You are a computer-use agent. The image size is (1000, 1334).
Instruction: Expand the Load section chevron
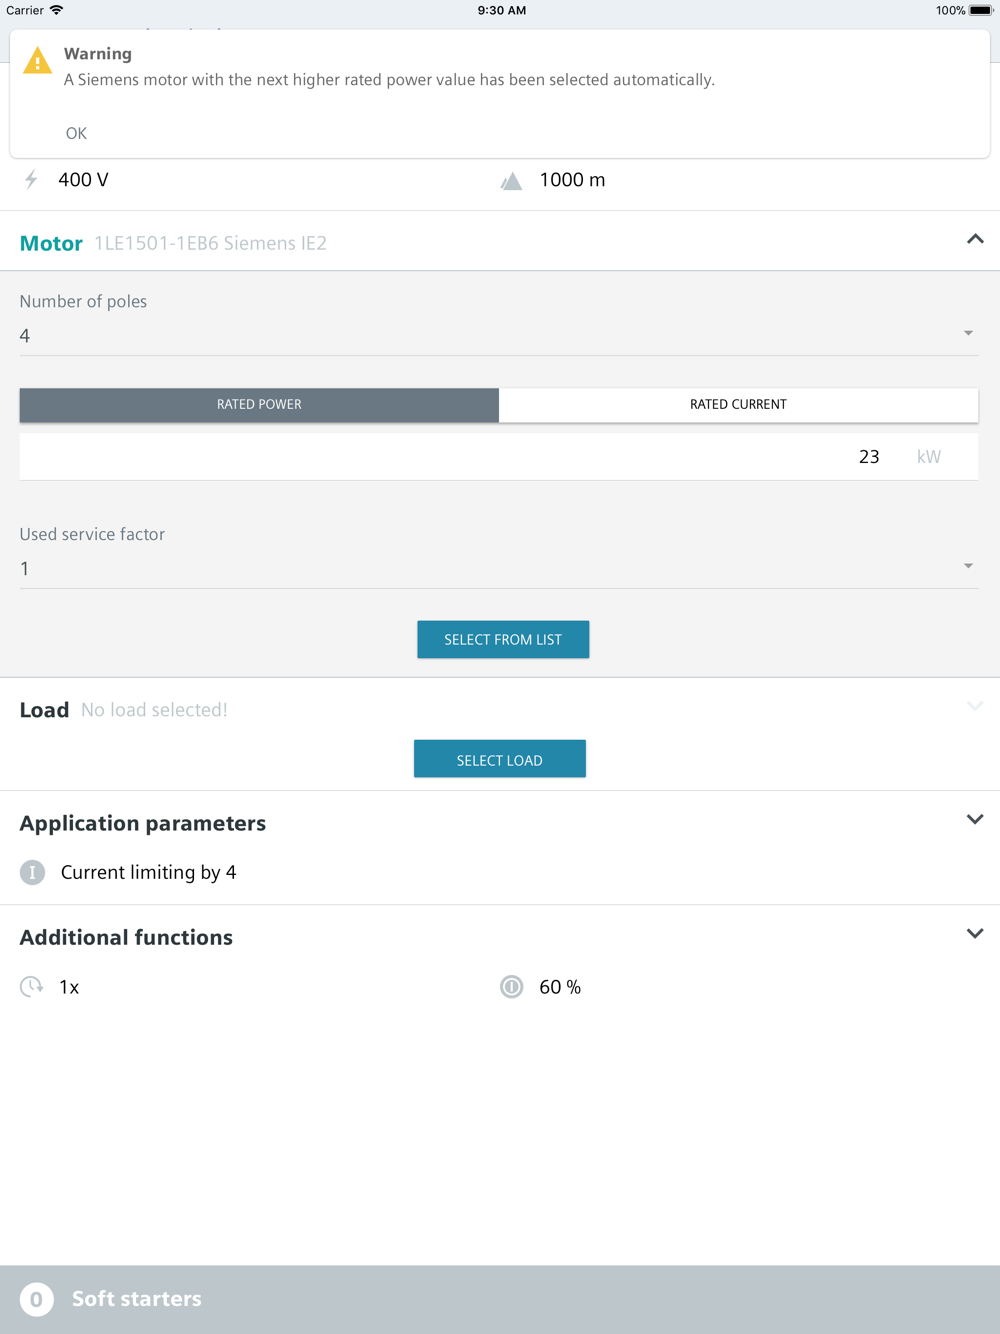975,706
